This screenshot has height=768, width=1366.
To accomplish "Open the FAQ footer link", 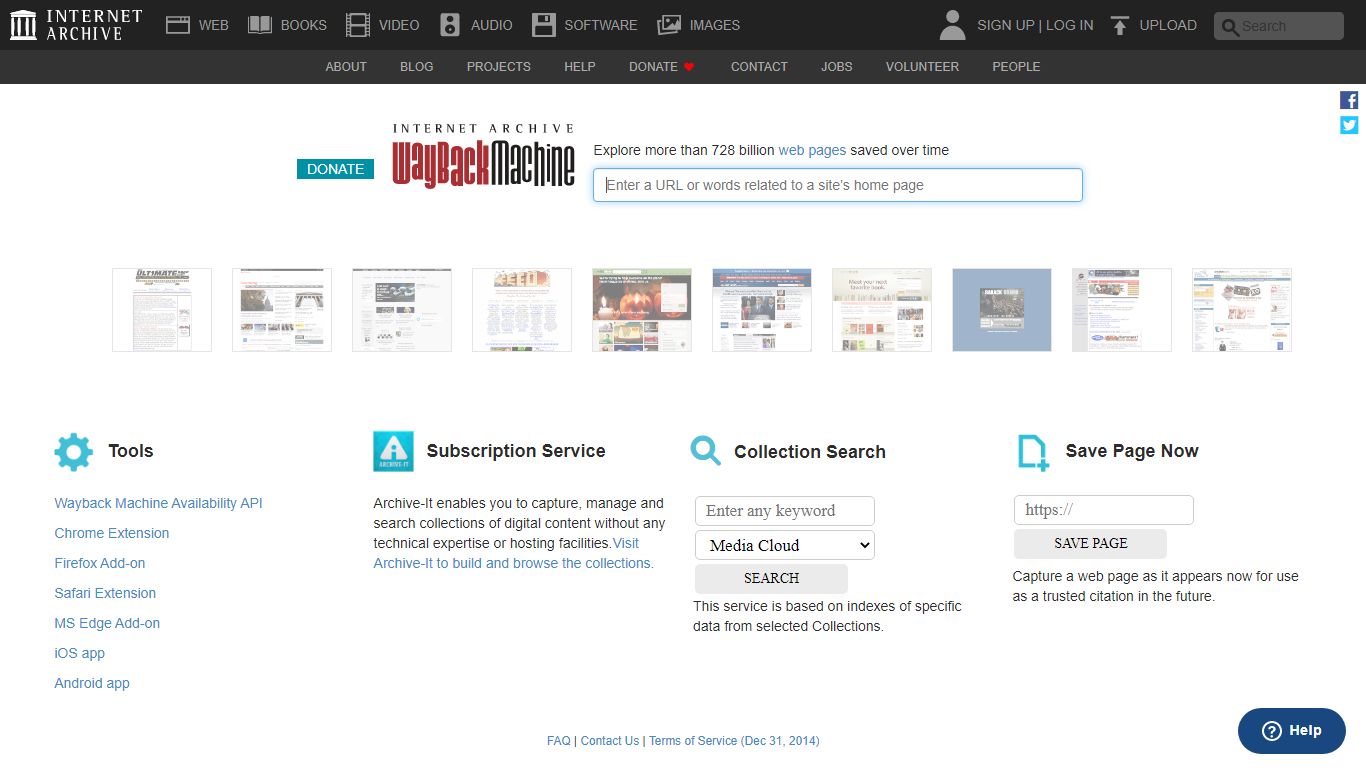I will point(559,741).
